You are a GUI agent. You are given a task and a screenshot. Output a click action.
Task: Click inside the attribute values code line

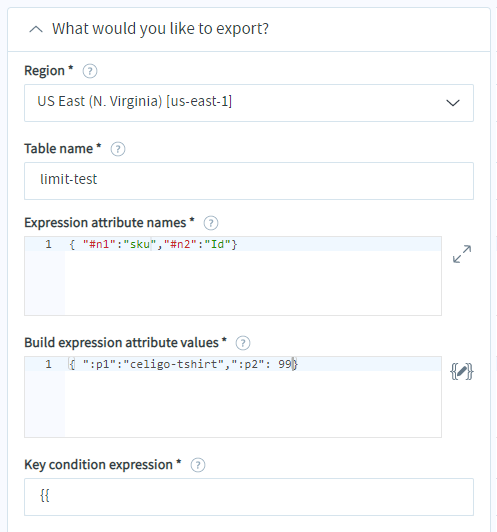183,364
